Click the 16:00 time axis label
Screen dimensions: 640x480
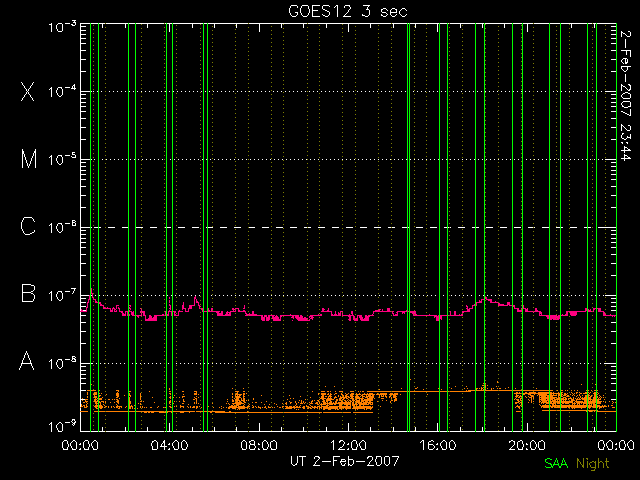438,444
